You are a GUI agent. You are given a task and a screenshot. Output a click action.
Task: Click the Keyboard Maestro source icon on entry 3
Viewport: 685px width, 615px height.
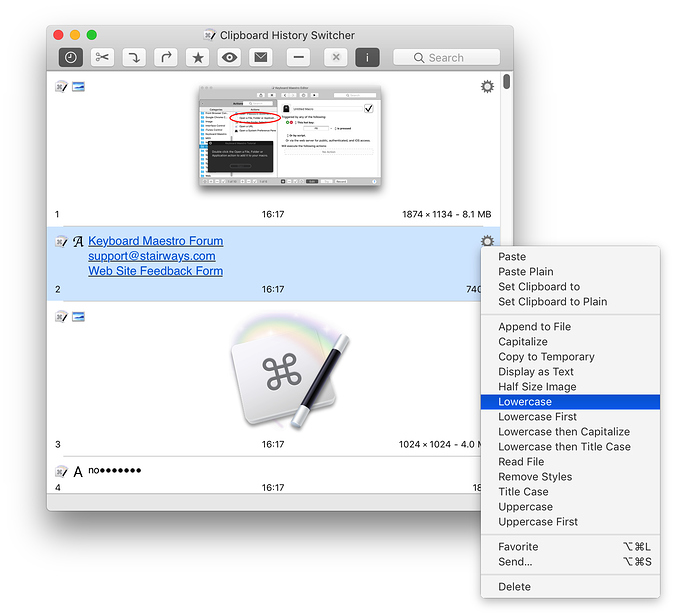point(61,317)
